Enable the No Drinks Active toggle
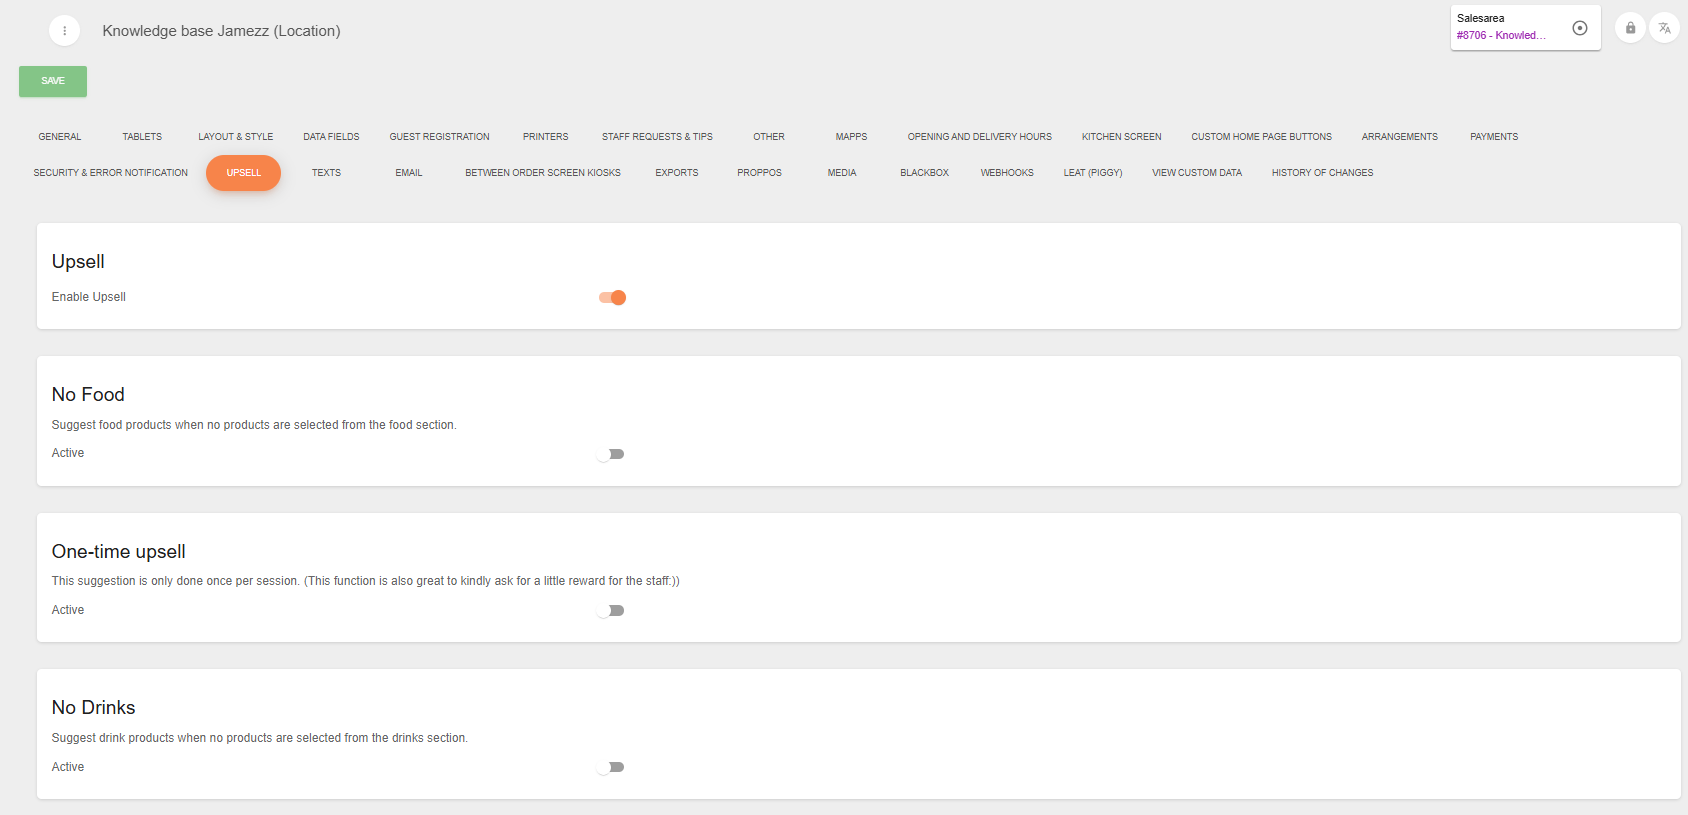The image size is (1688, 815). pyautogui.click(x=611, y=768)
